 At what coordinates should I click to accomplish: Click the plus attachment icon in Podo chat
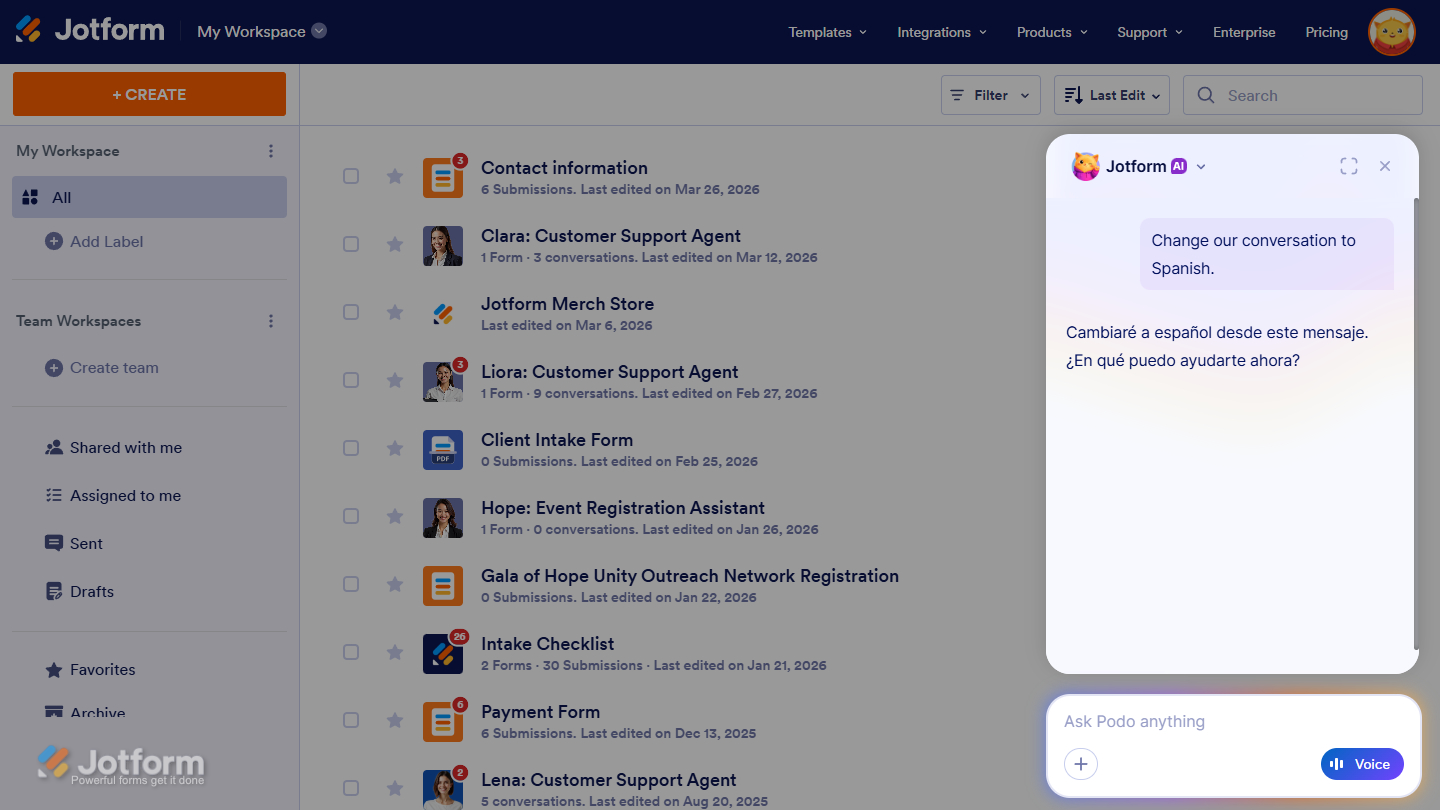click(x=1081, y=763)
